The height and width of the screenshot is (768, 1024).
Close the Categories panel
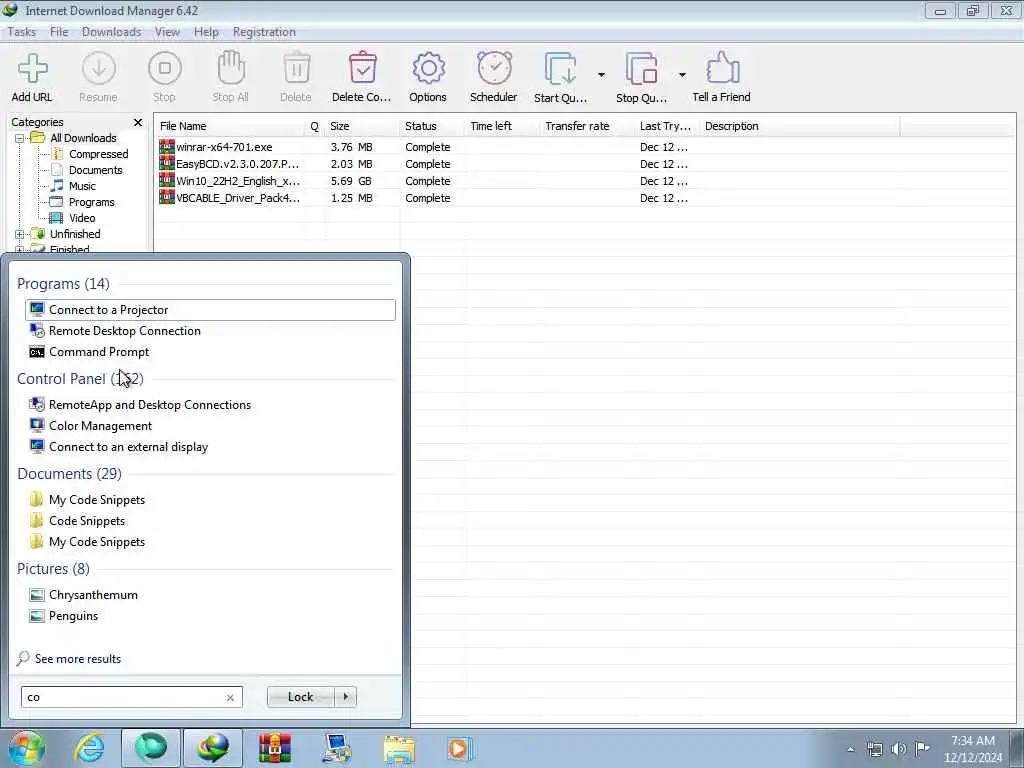click(x=138, y=122)
